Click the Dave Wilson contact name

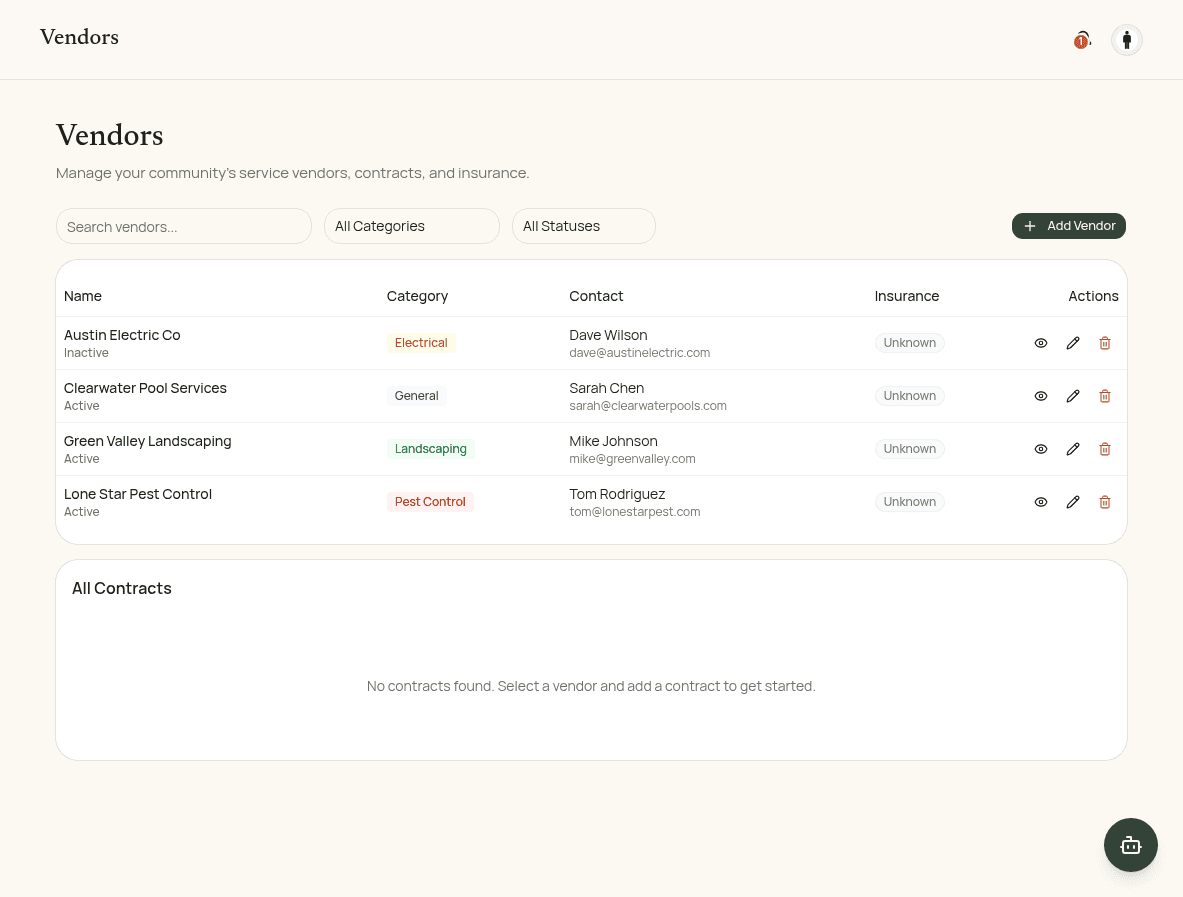coord(608,335)
